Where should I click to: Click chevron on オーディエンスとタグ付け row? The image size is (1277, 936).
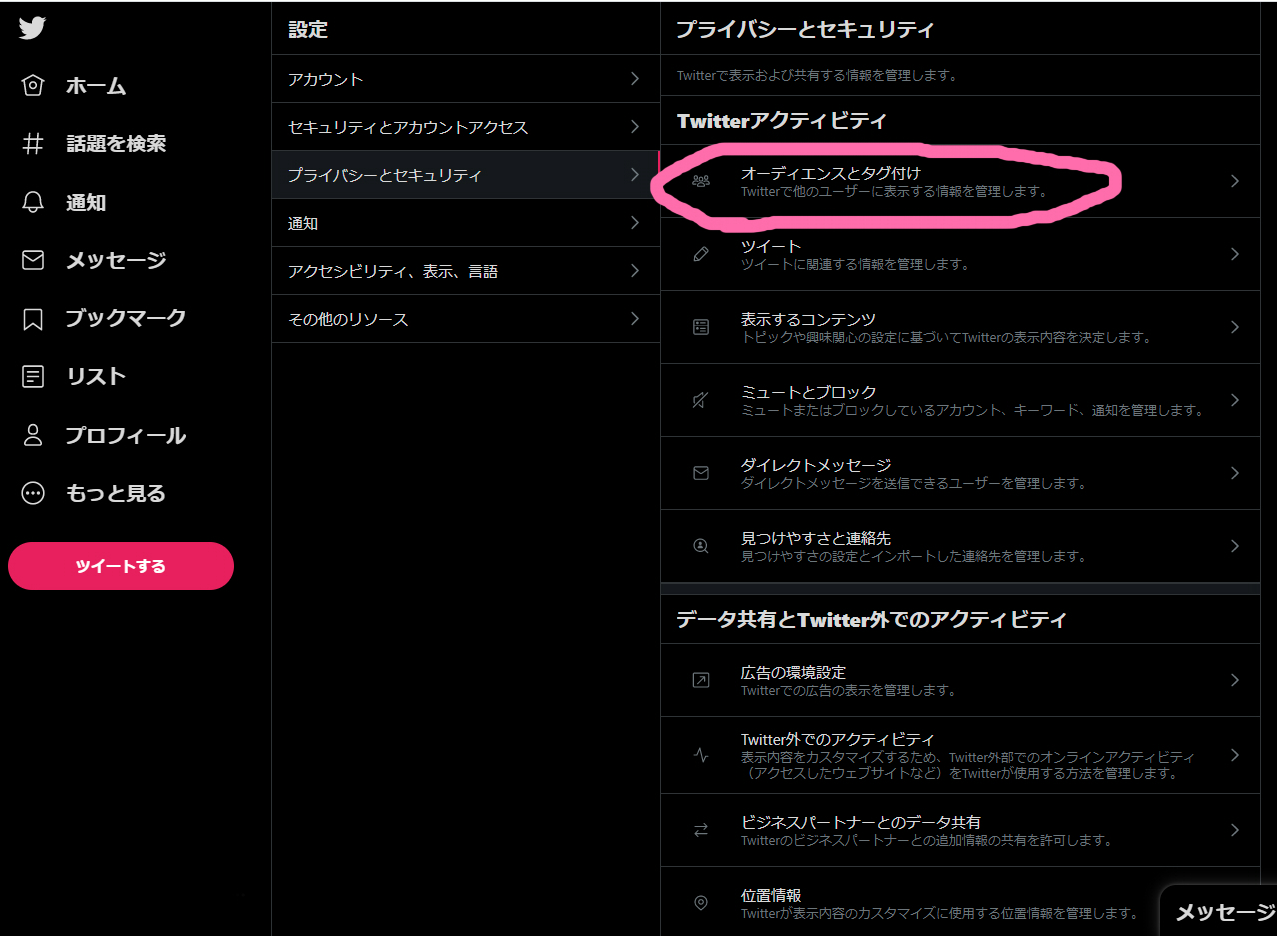(x=1235, y=181)
